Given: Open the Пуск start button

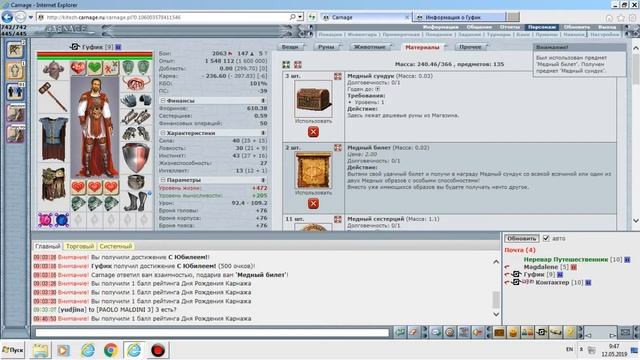Looking at the screenshot, I should coord(13,350).
